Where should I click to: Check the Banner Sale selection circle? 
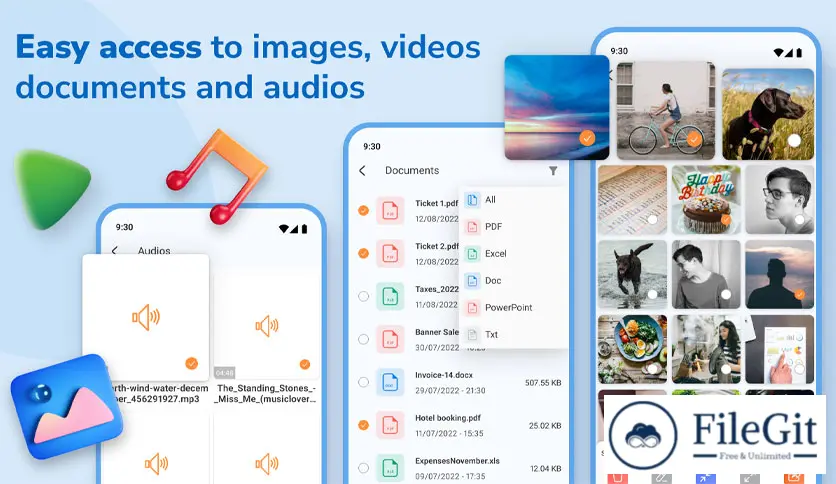pos(364,339)
